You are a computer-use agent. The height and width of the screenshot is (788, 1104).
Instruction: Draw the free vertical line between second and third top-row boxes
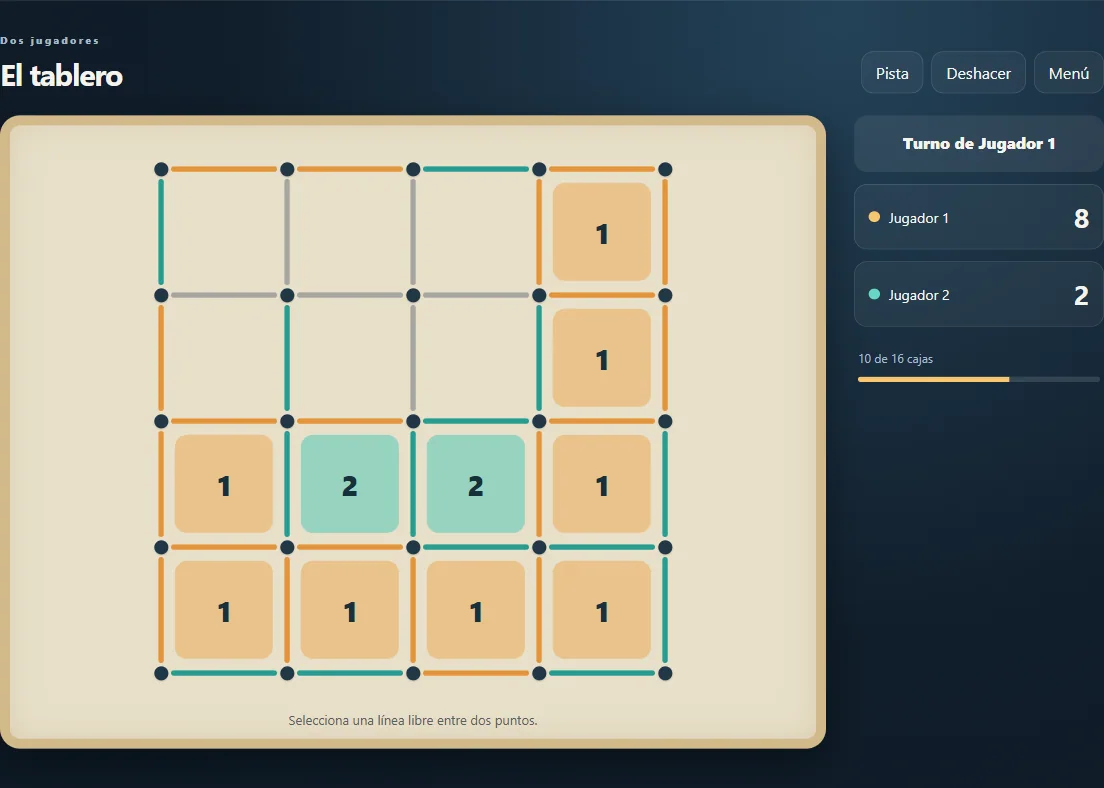point(413,232)
